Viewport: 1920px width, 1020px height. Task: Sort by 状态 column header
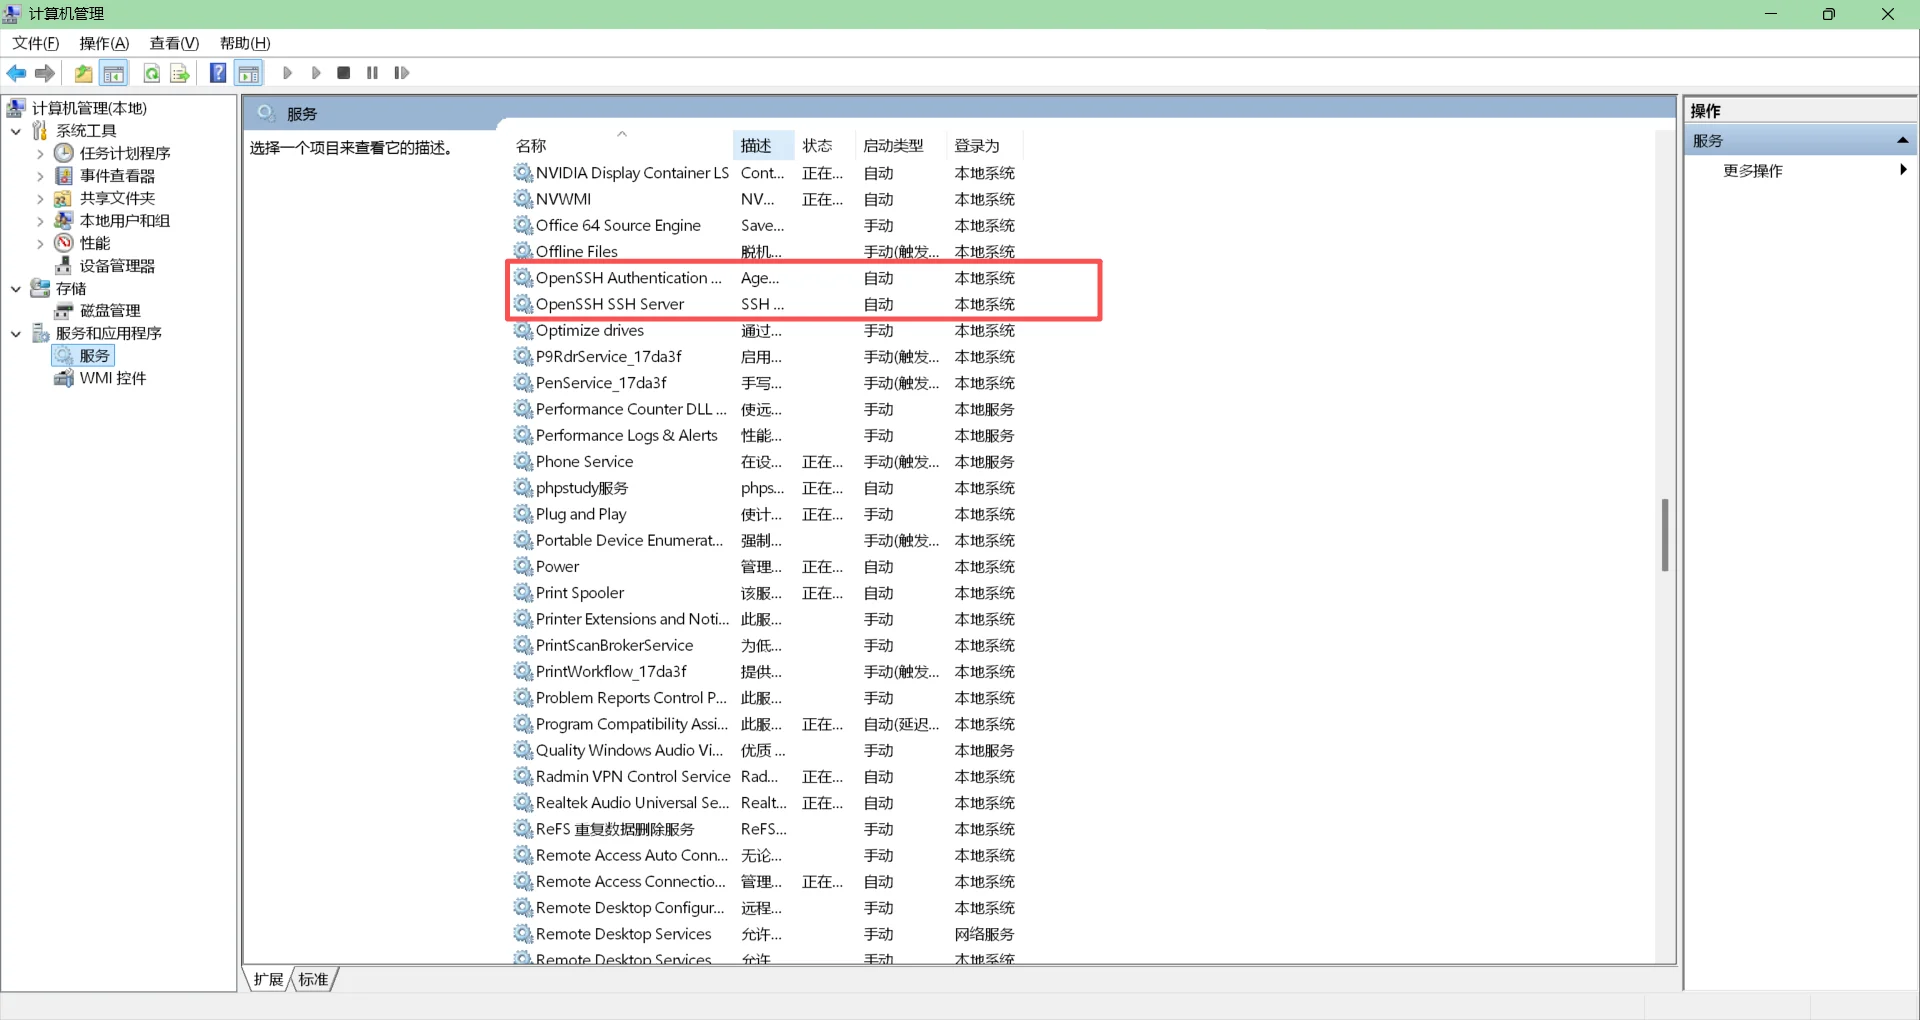pos(825,146)
